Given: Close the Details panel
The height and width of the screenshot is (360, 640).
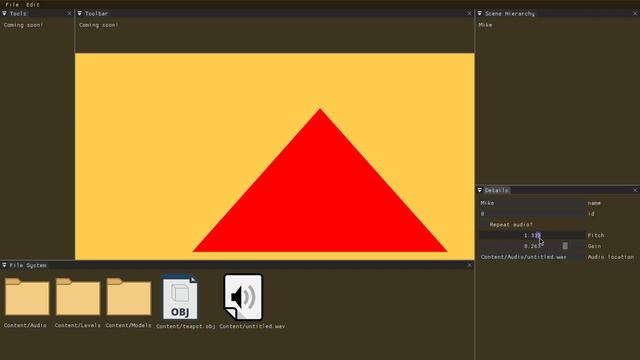Looking at the screenshot, I should pos(635,190).
